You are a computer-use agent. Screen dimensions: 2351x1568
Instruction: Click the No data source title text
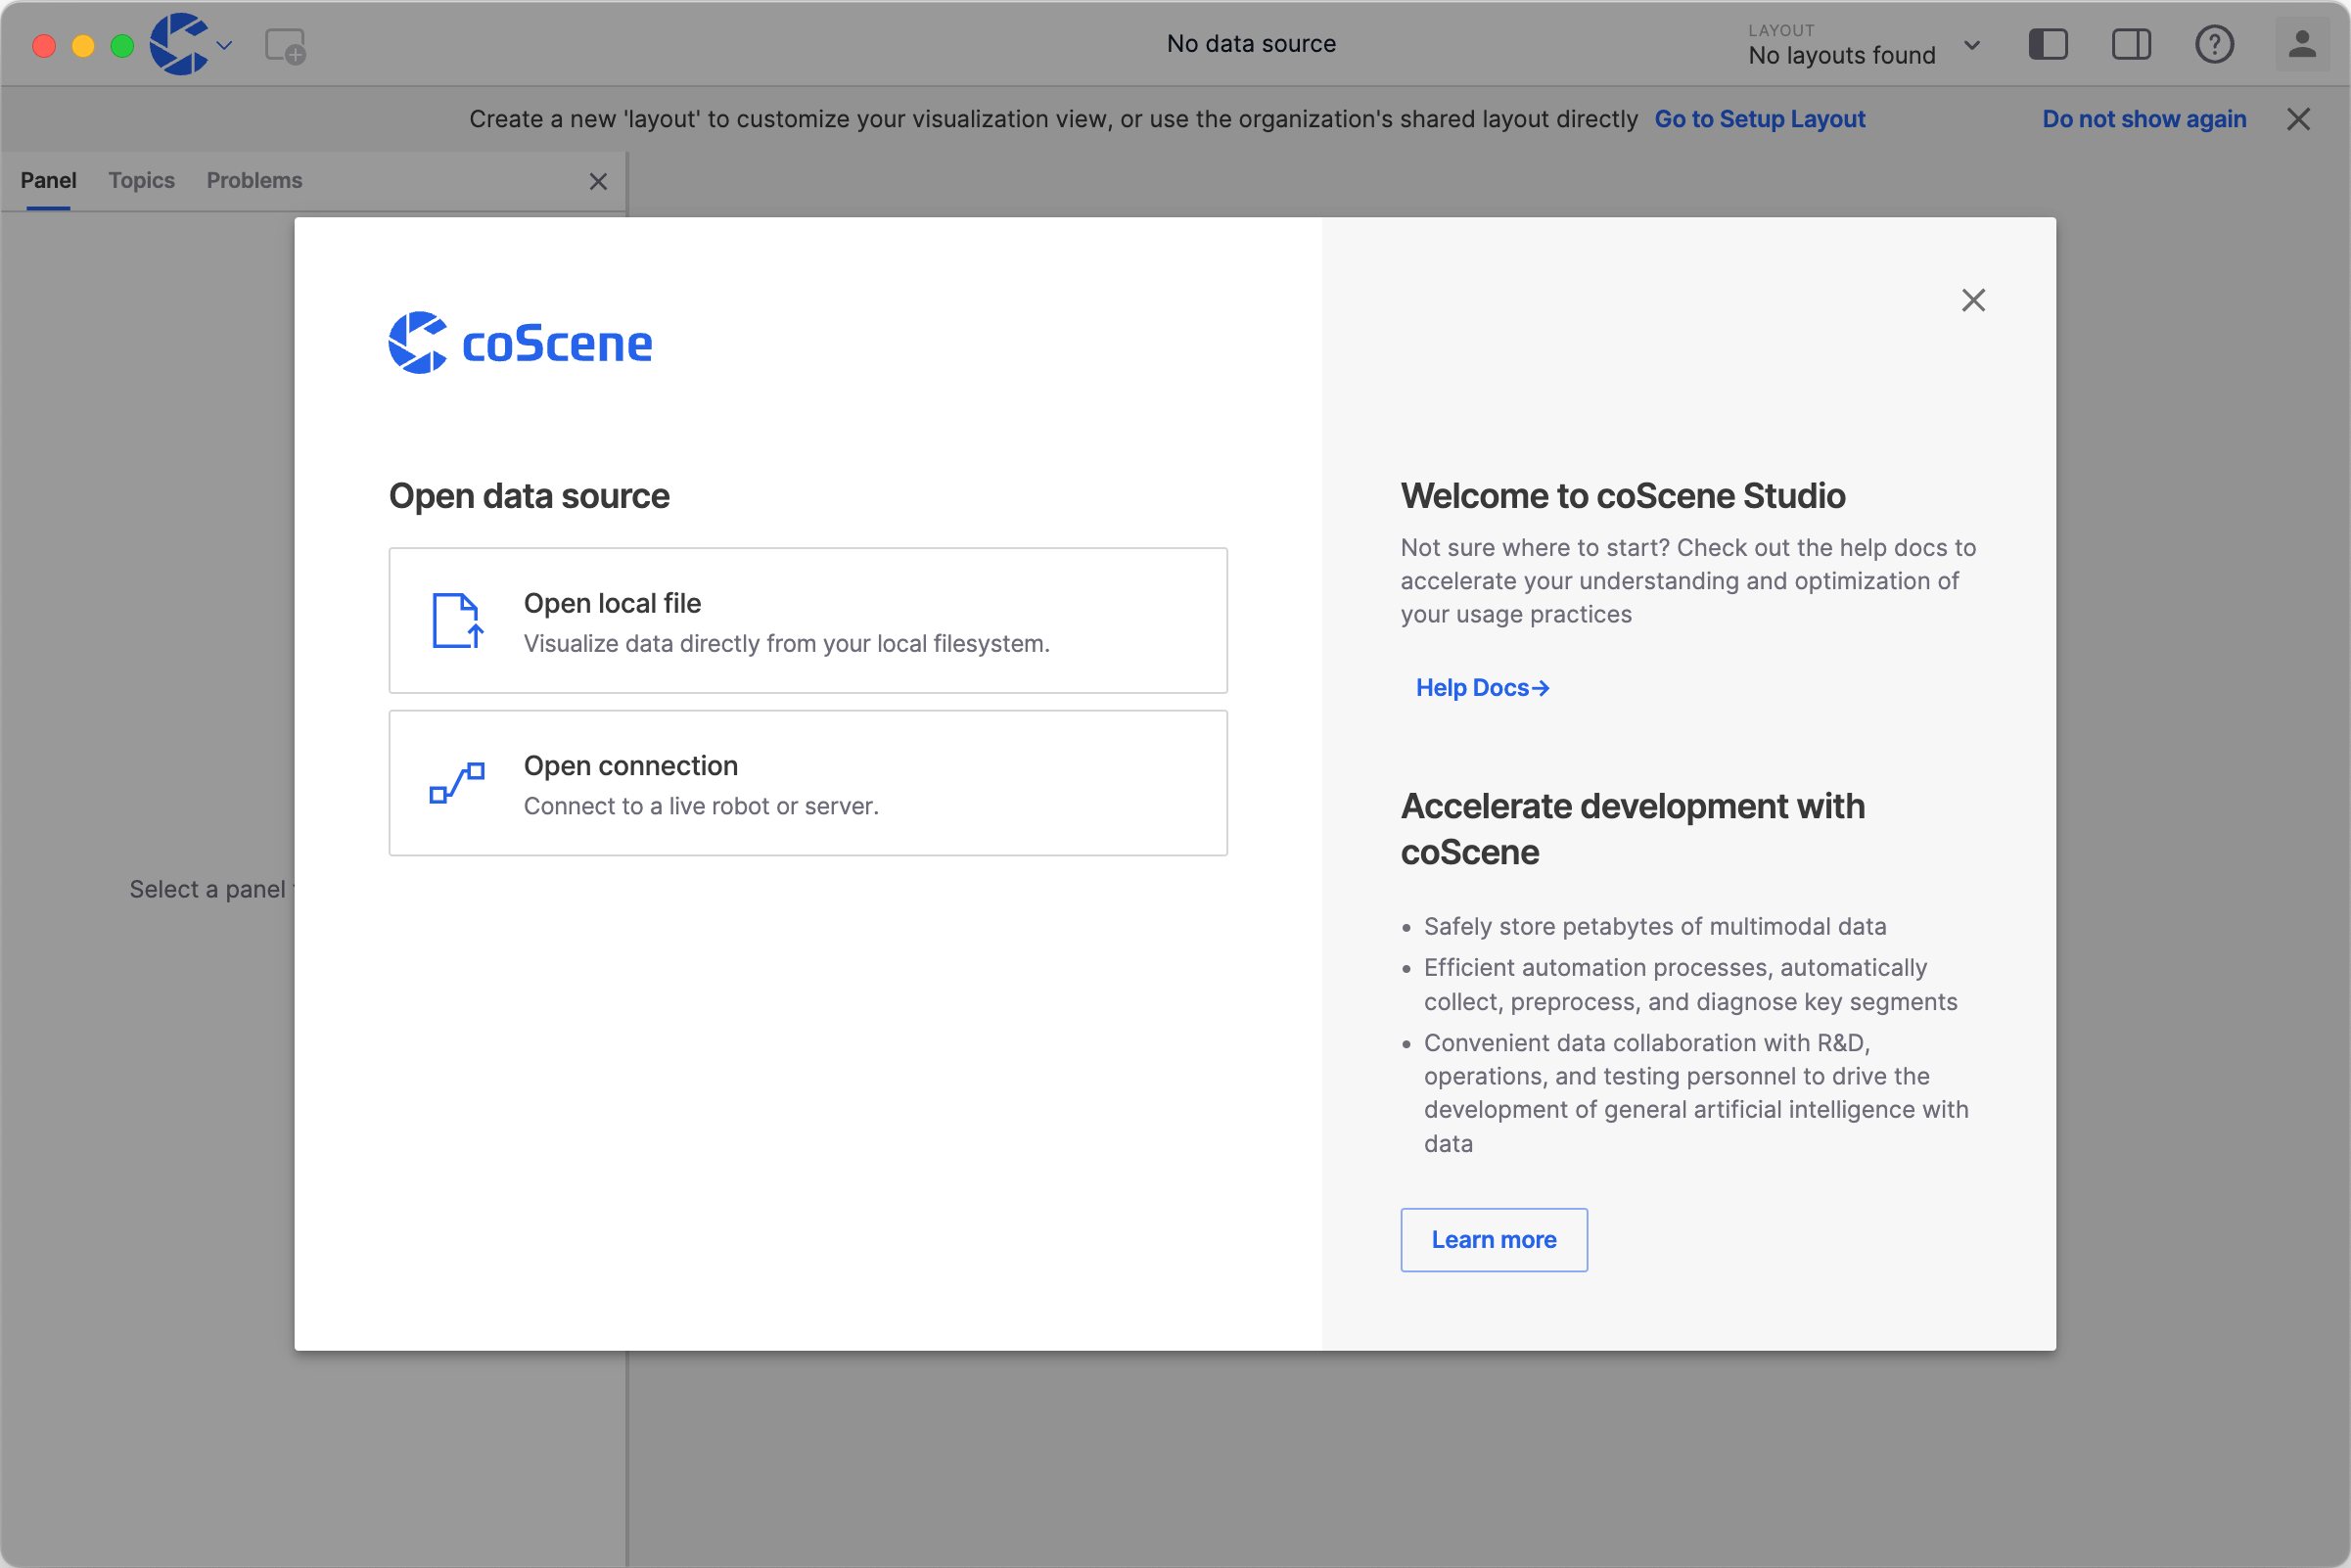[x=1251, y=44]
